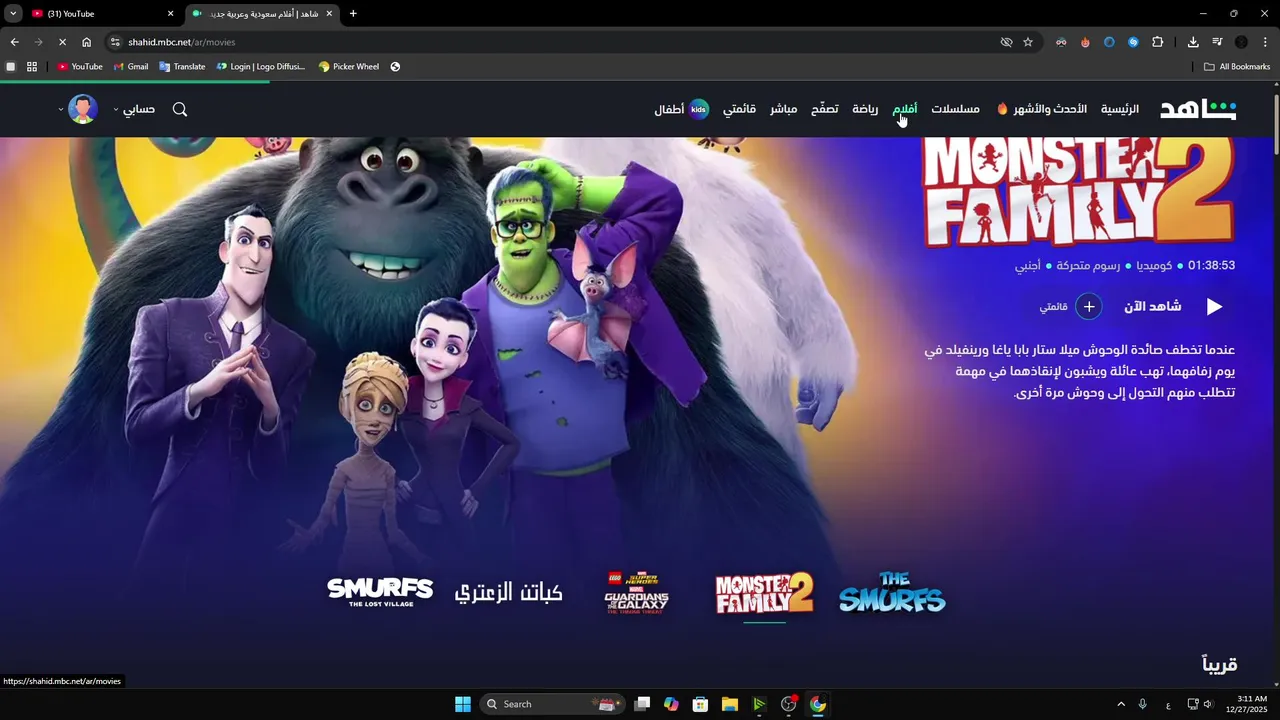Click the crossed-out eye icon in address bar
This screenshot has height=720, width=1280.
click(1006, 42)
